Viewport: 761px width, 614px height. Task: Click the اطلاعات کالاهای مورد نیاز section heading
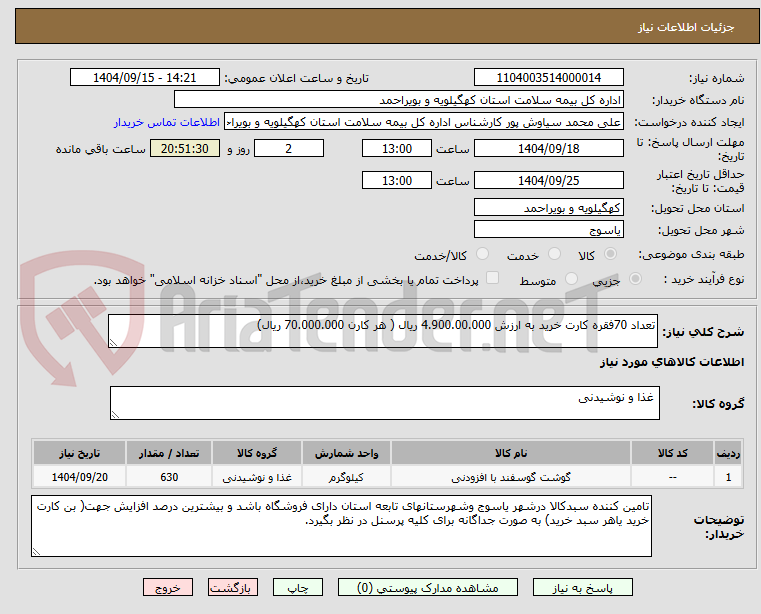point(672,362)
